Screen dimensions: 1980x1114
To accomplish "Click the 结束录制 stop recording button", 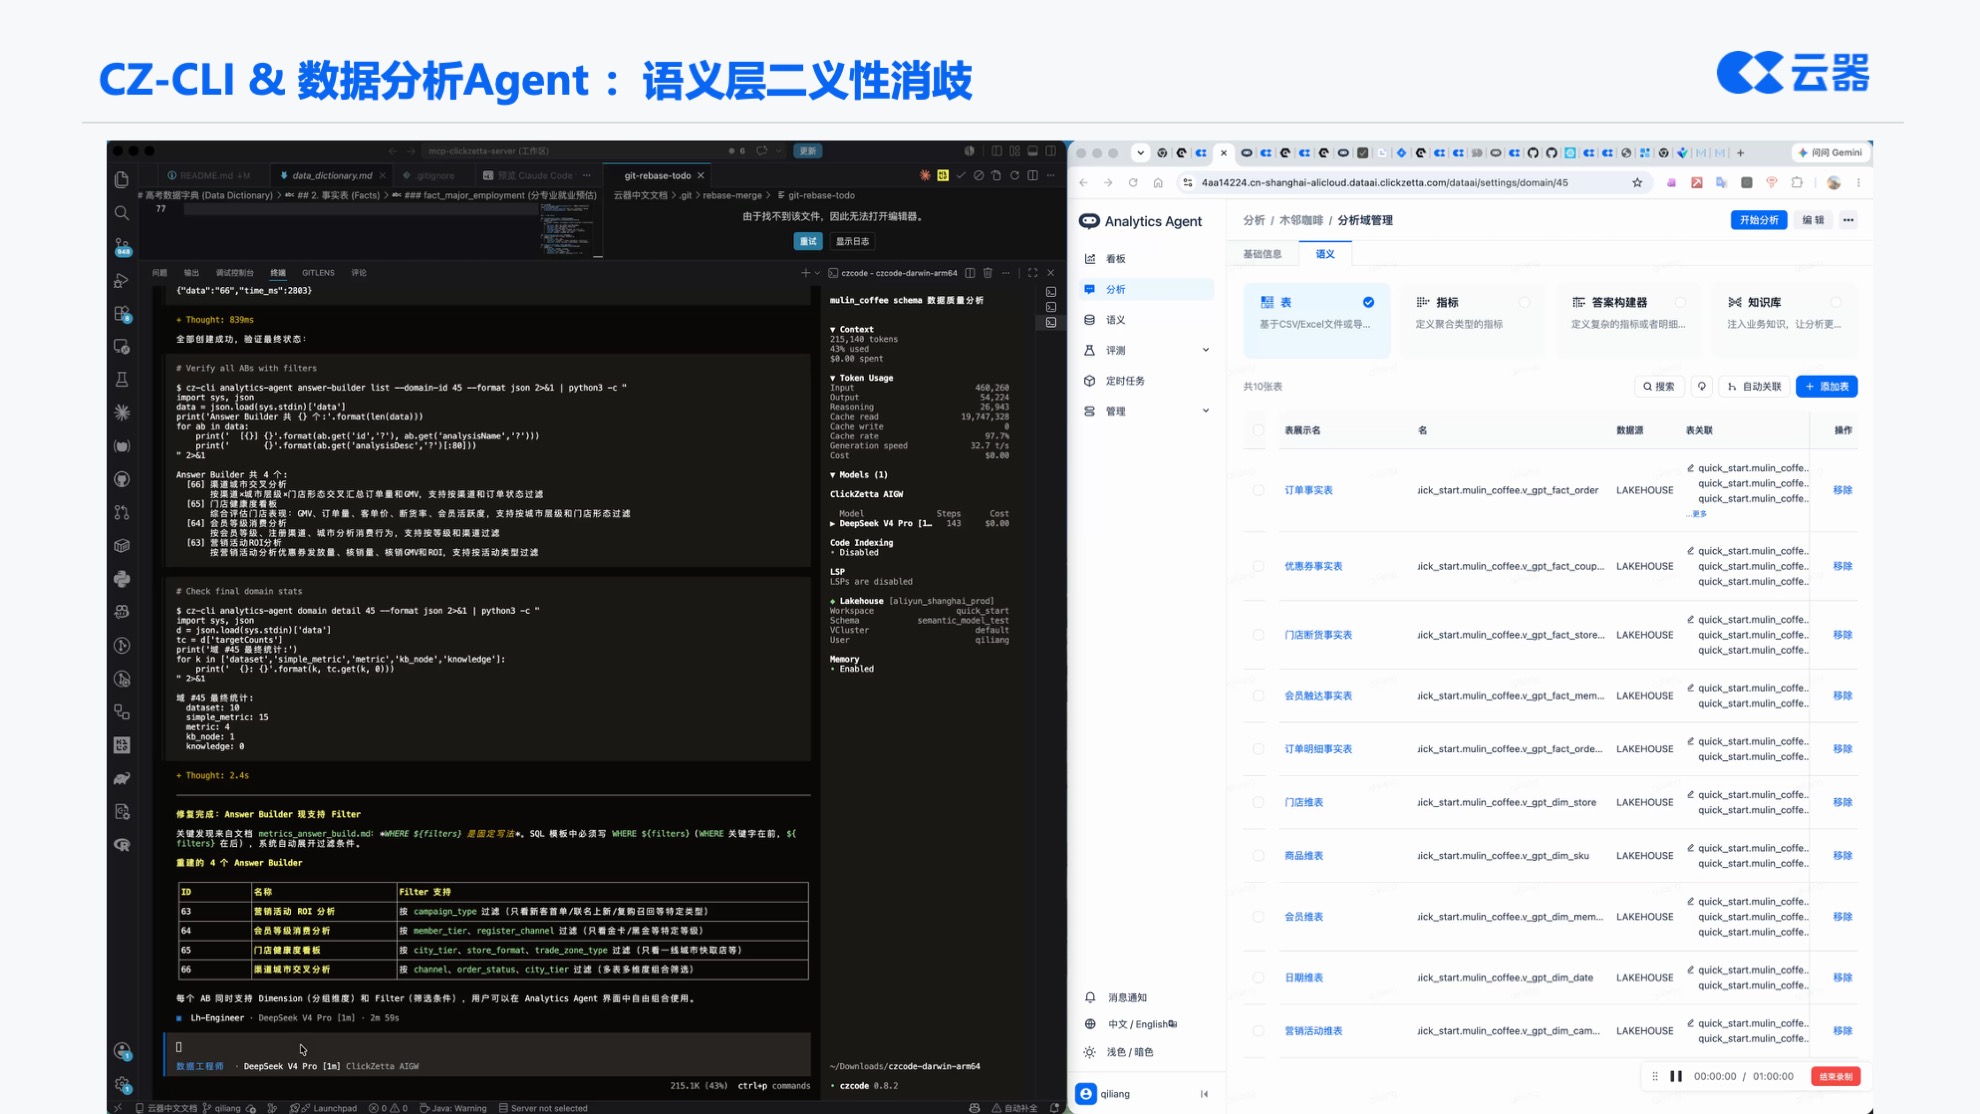I will [x=1835, y=1076].
